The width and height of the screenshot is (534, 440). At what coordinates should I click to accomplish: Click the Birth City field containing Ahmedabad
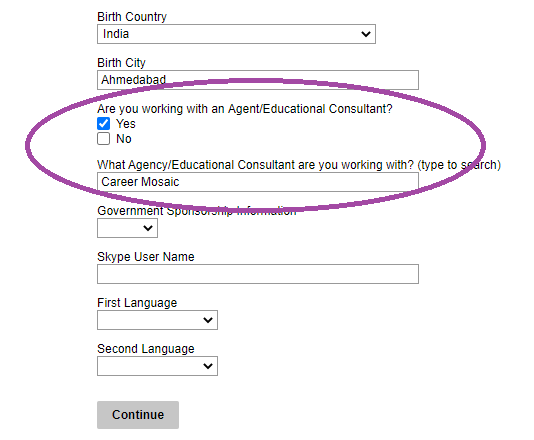[x=258, y=80]
